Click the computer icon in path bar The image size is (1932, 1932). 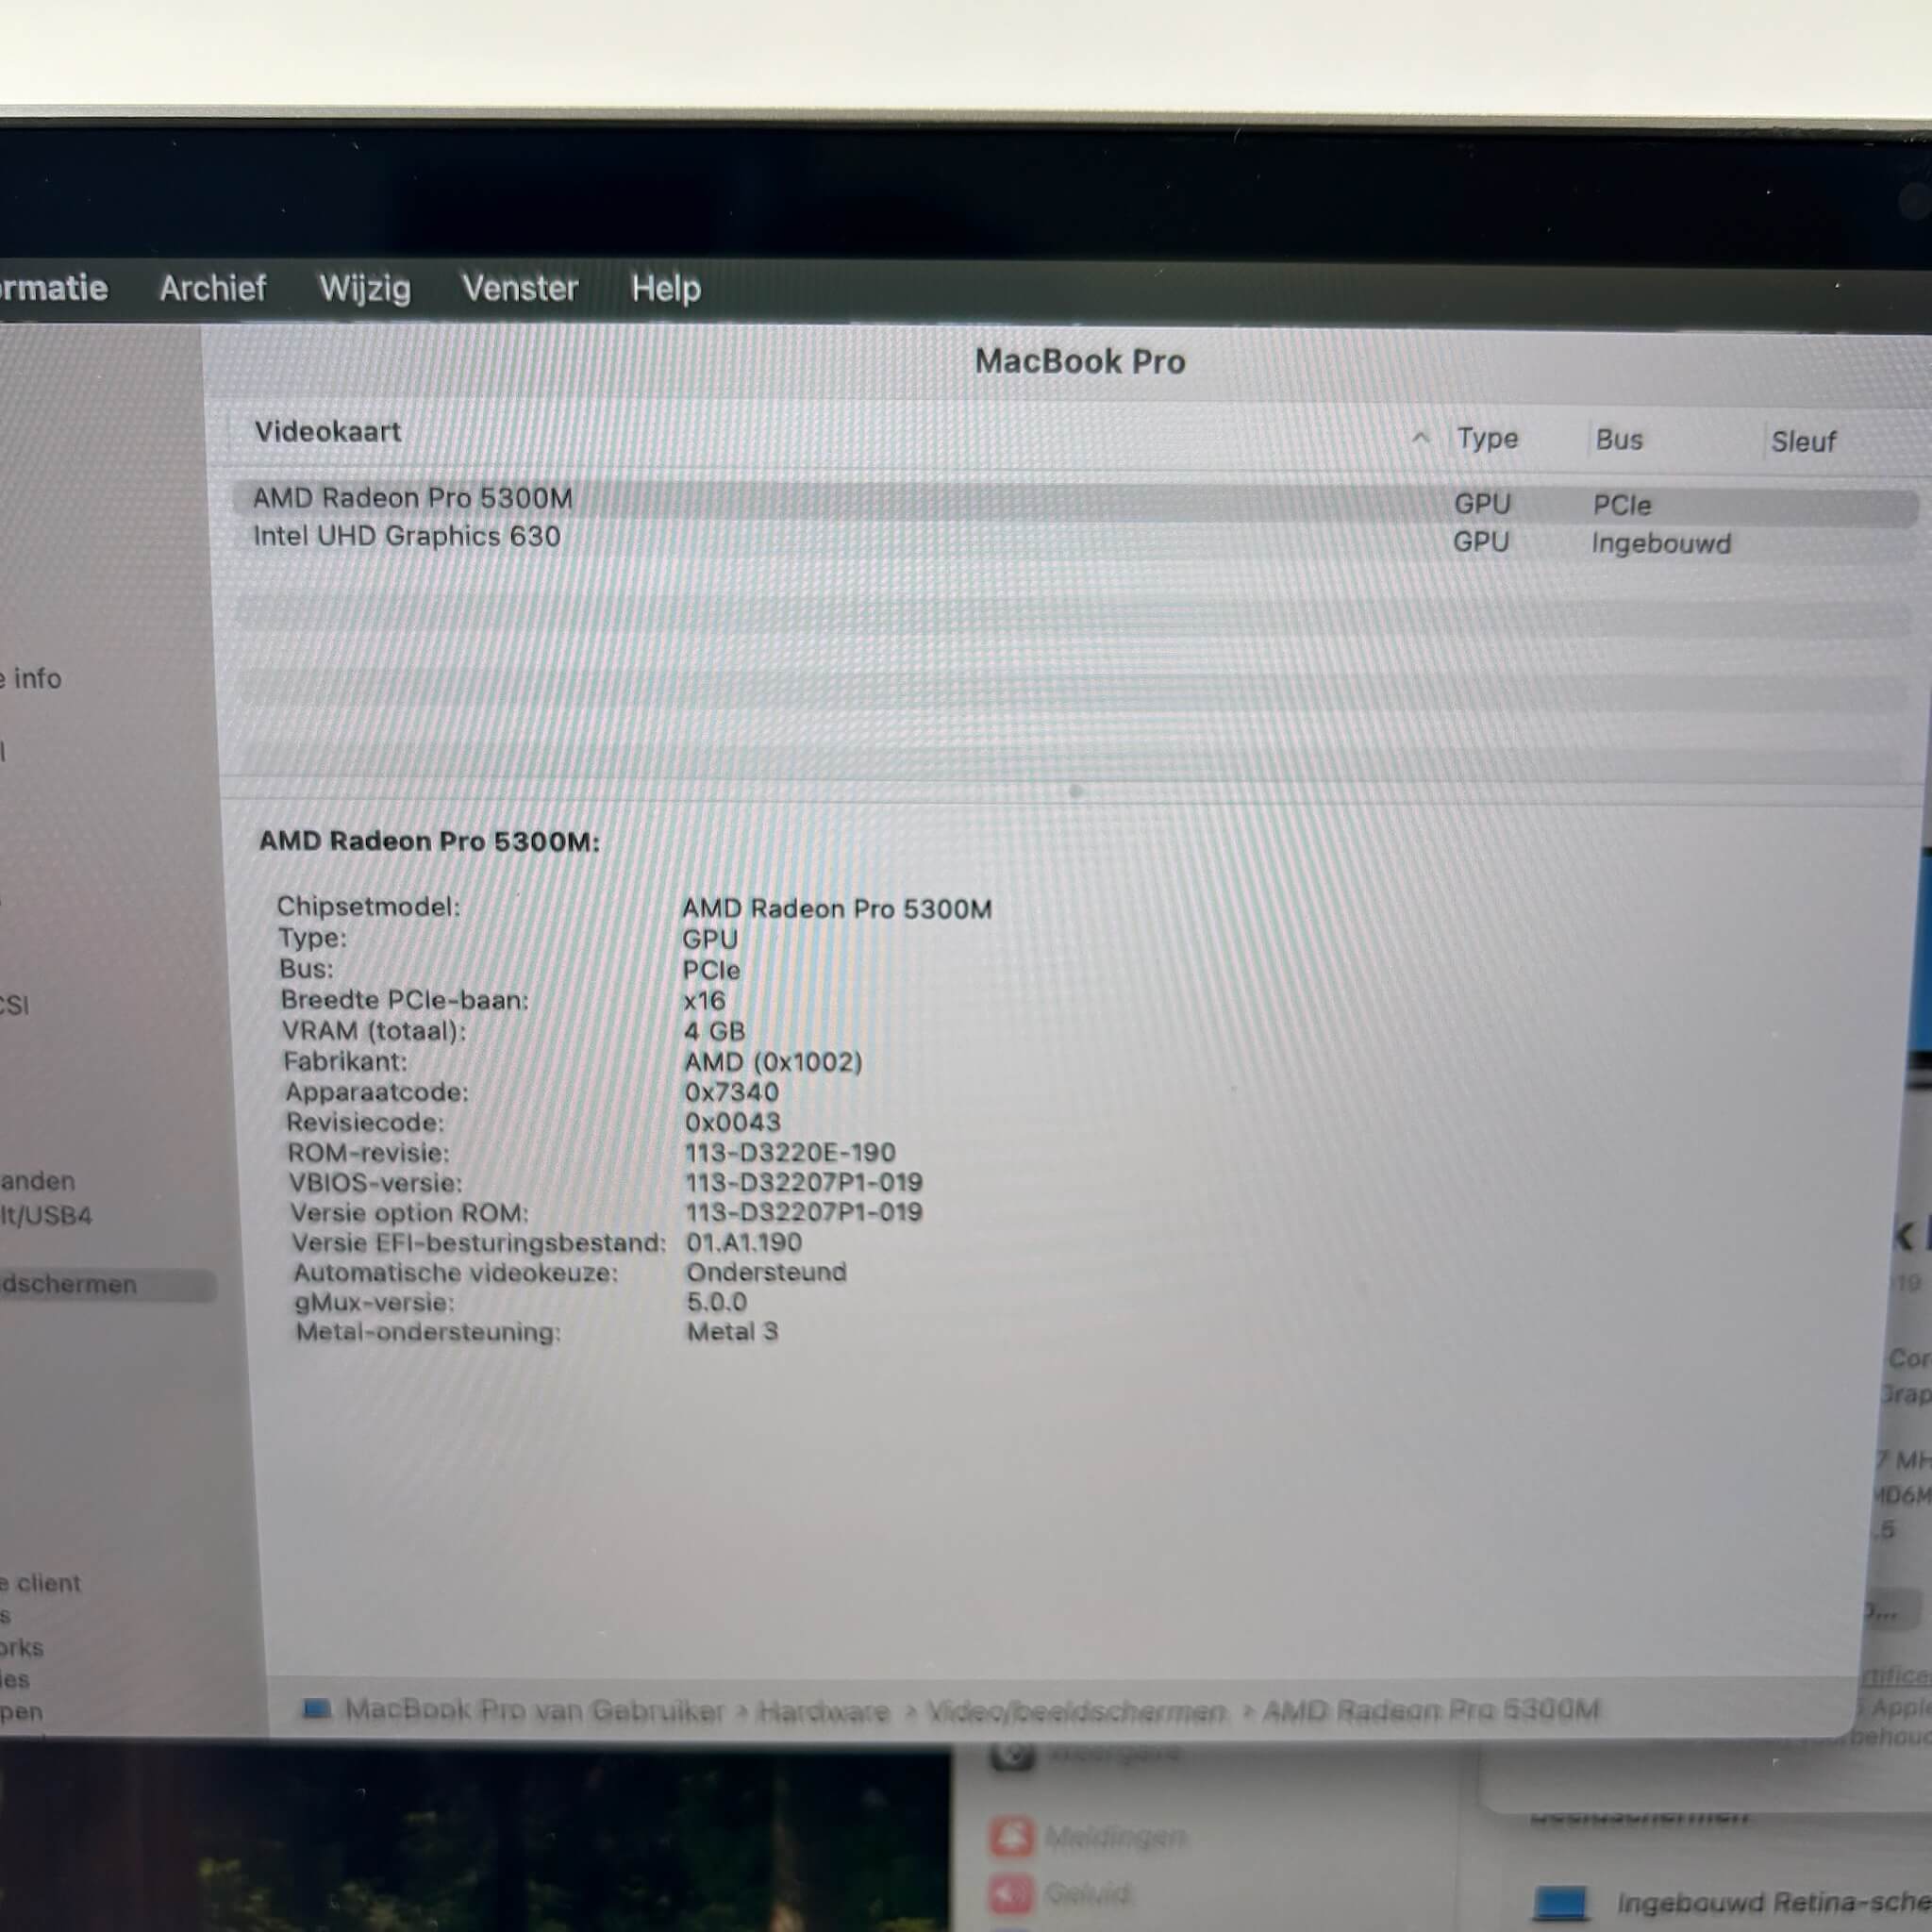tap(316, 1708)
